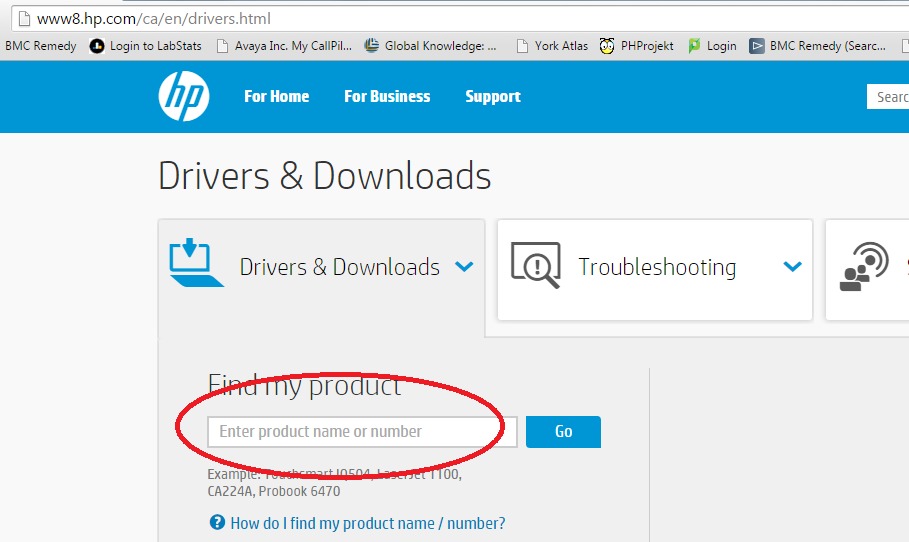909x542 pixels.
Task: Click the PHProjekt owl favicon
Action: (607, 46)
